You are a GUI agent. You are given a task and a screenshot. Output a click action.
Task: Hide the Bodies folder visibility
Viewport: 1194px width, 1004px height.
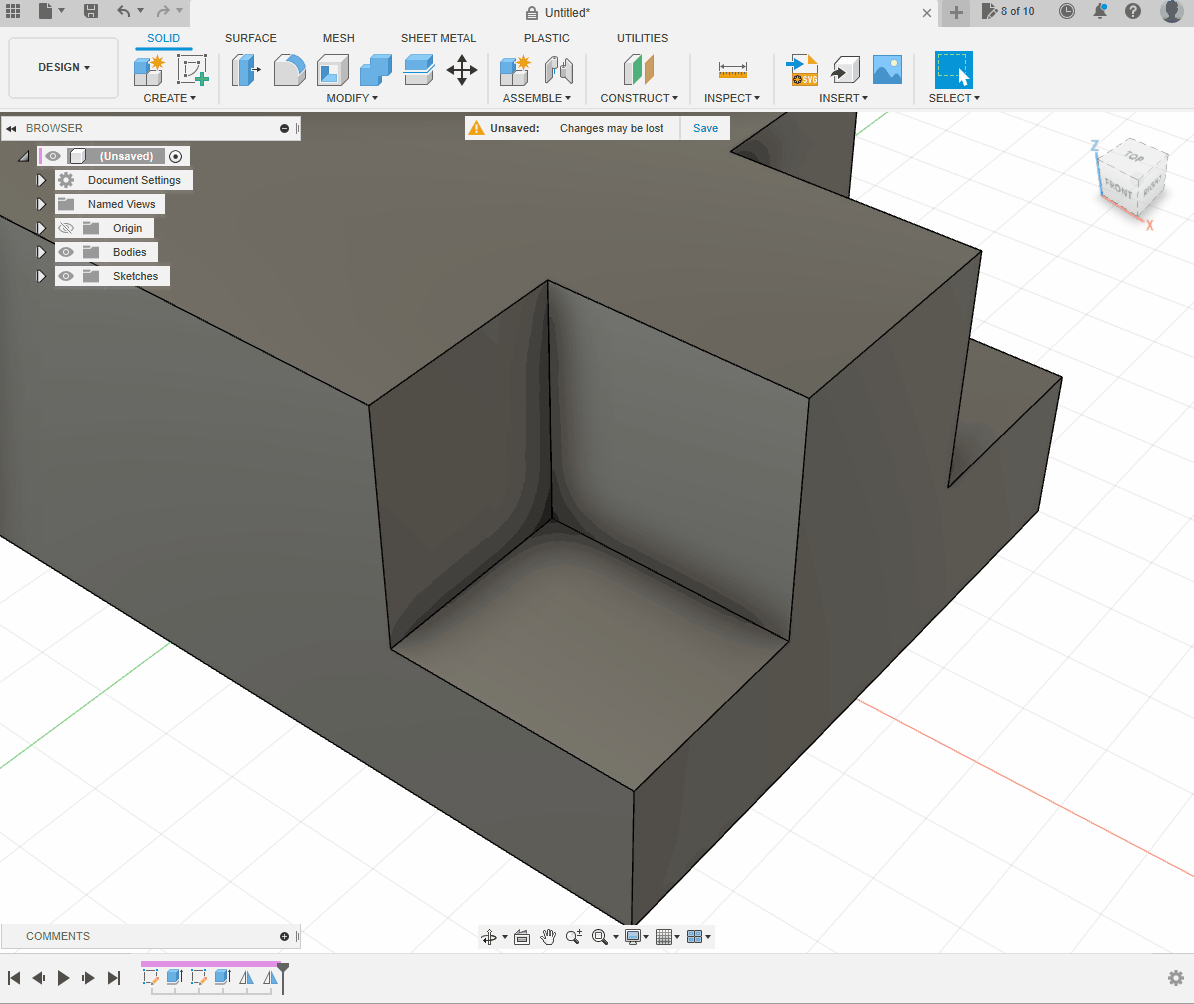point(66,252)
